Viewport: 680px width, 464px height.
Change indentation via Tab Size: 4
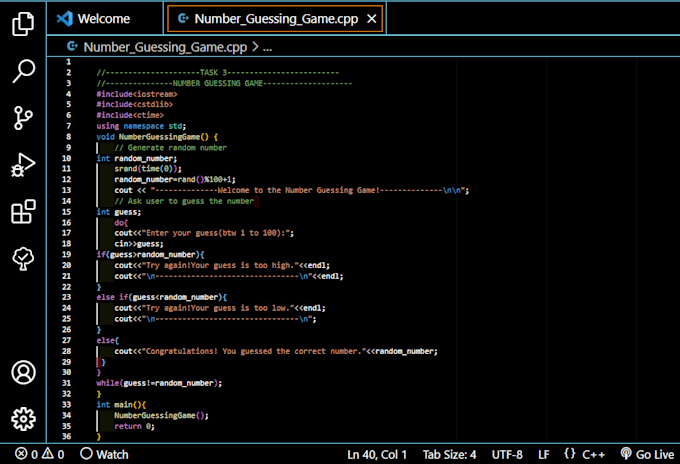[449, 454]
